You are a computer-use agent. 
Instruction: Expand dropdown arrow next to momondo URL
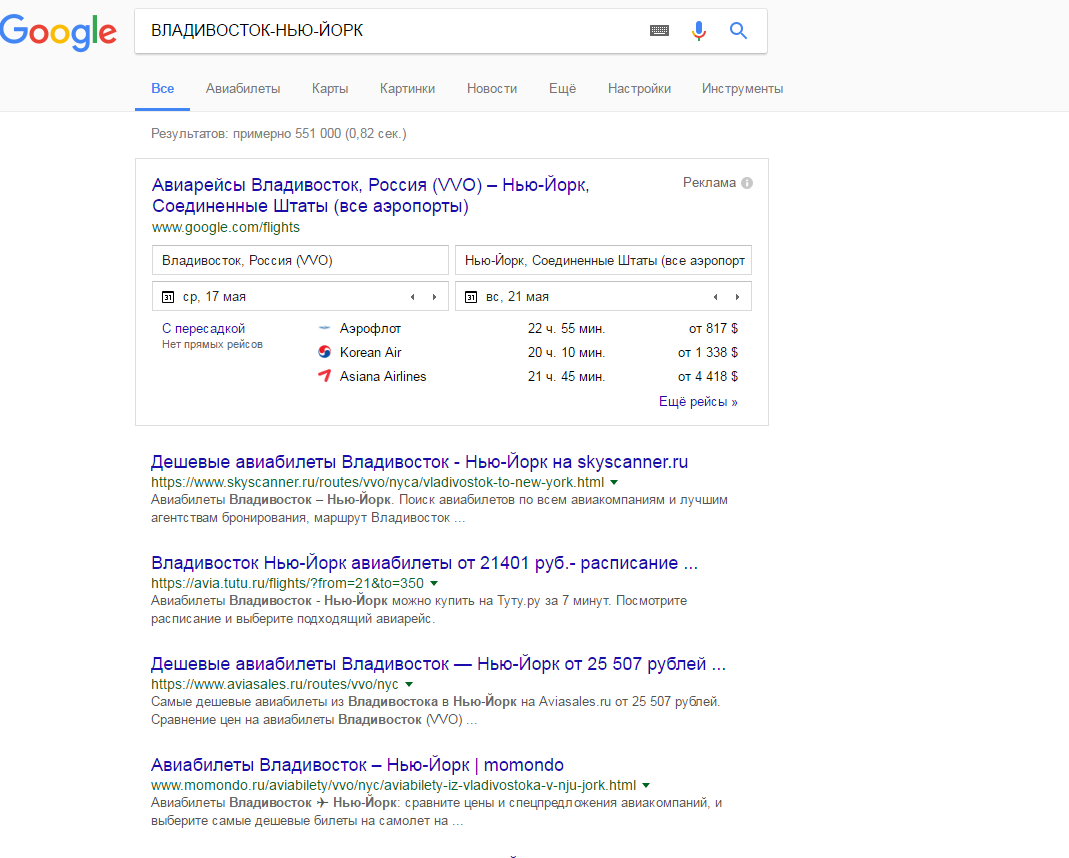[x=646, y=785]
